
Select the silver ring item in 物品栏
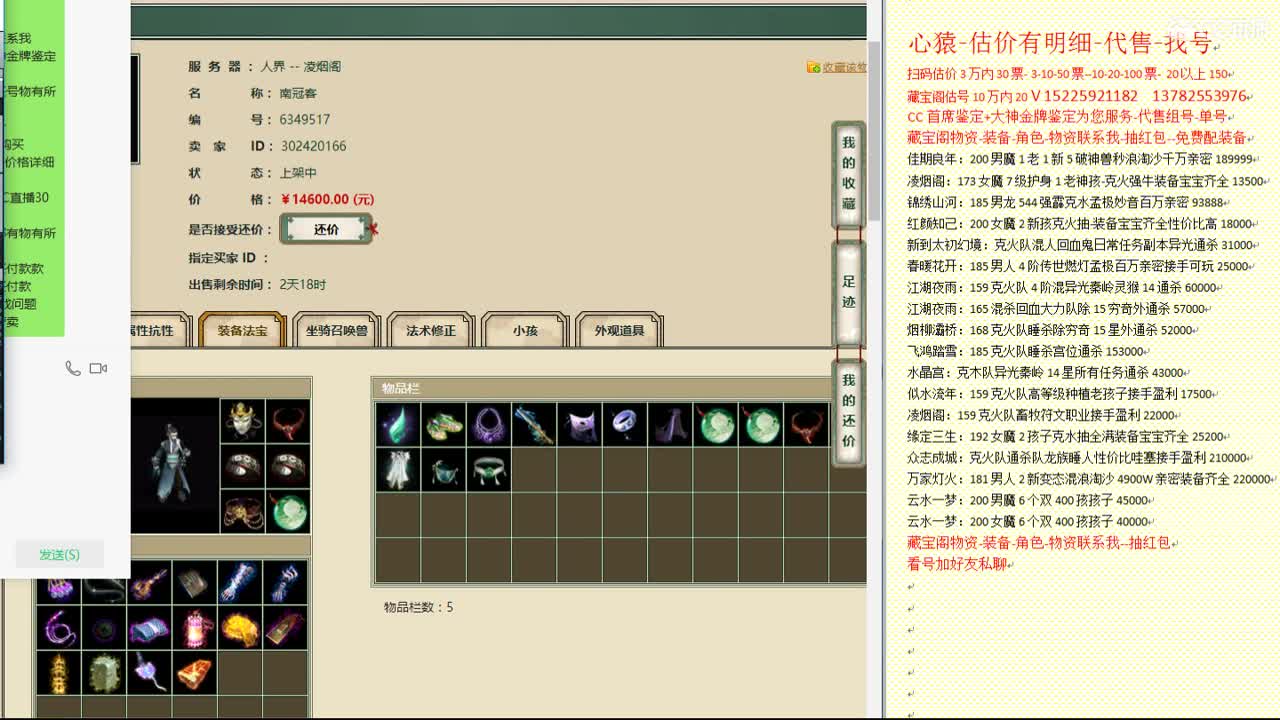(x=624, y=425)
